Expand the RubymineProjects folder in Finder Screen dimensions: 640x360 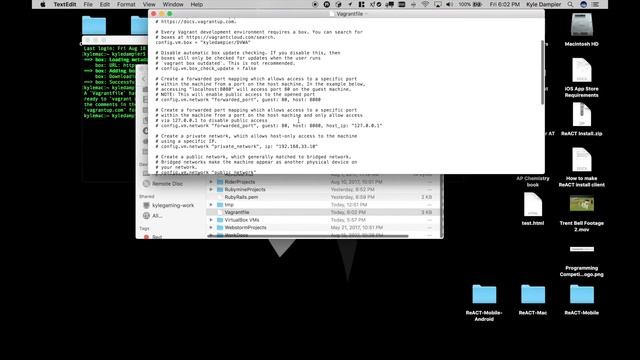point(211,189)
